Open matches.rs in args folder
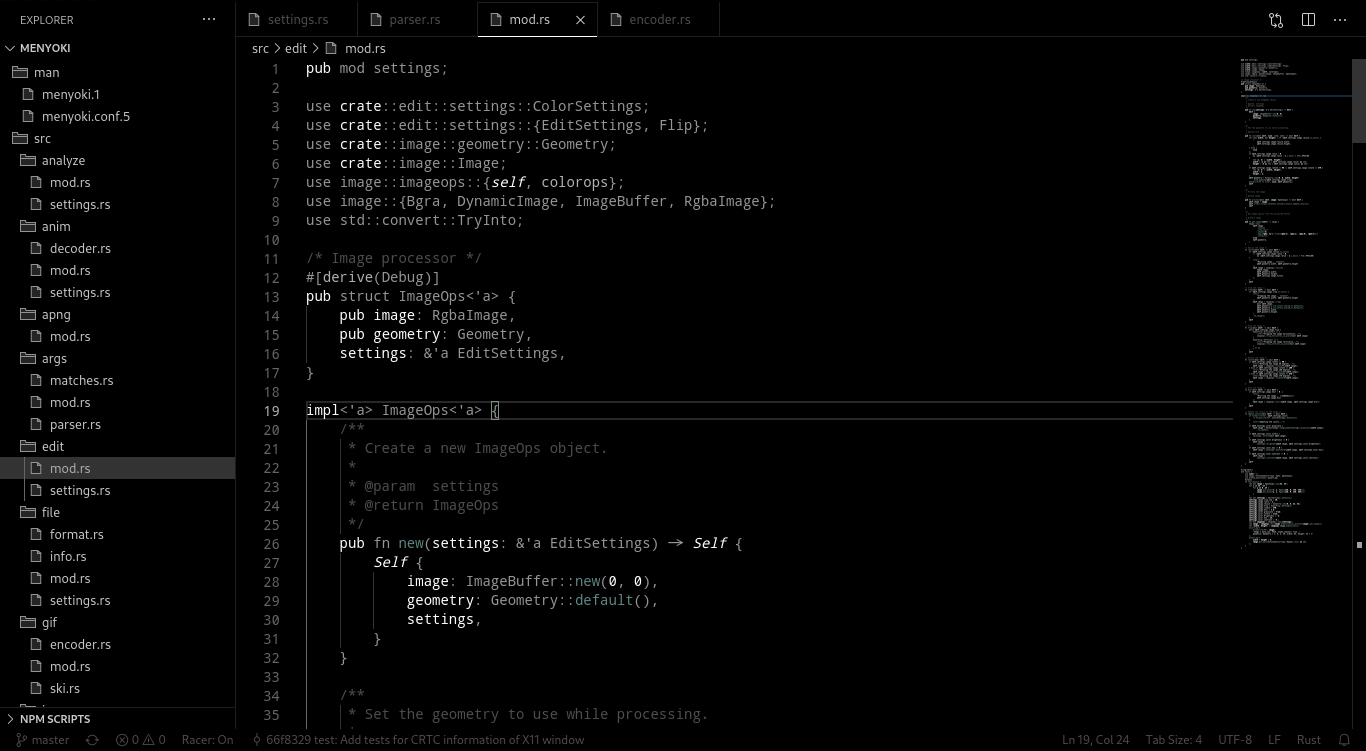The image size is (1366, 751). [117, 380]
